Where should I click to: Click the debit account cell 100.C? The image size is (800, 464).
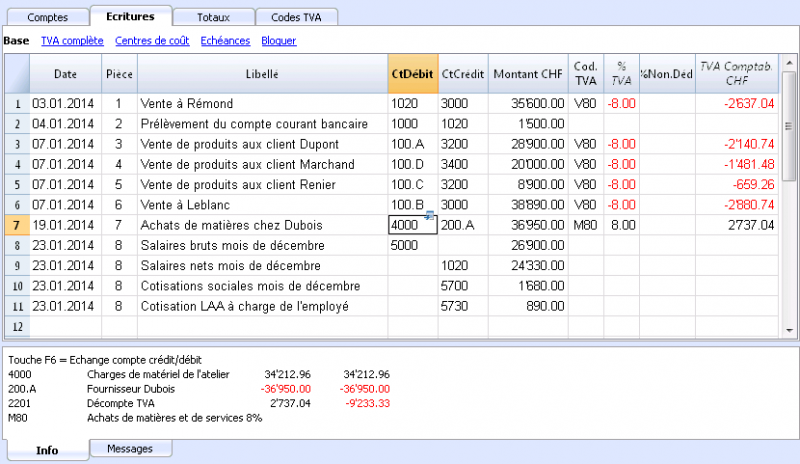[x=413, y=185]
